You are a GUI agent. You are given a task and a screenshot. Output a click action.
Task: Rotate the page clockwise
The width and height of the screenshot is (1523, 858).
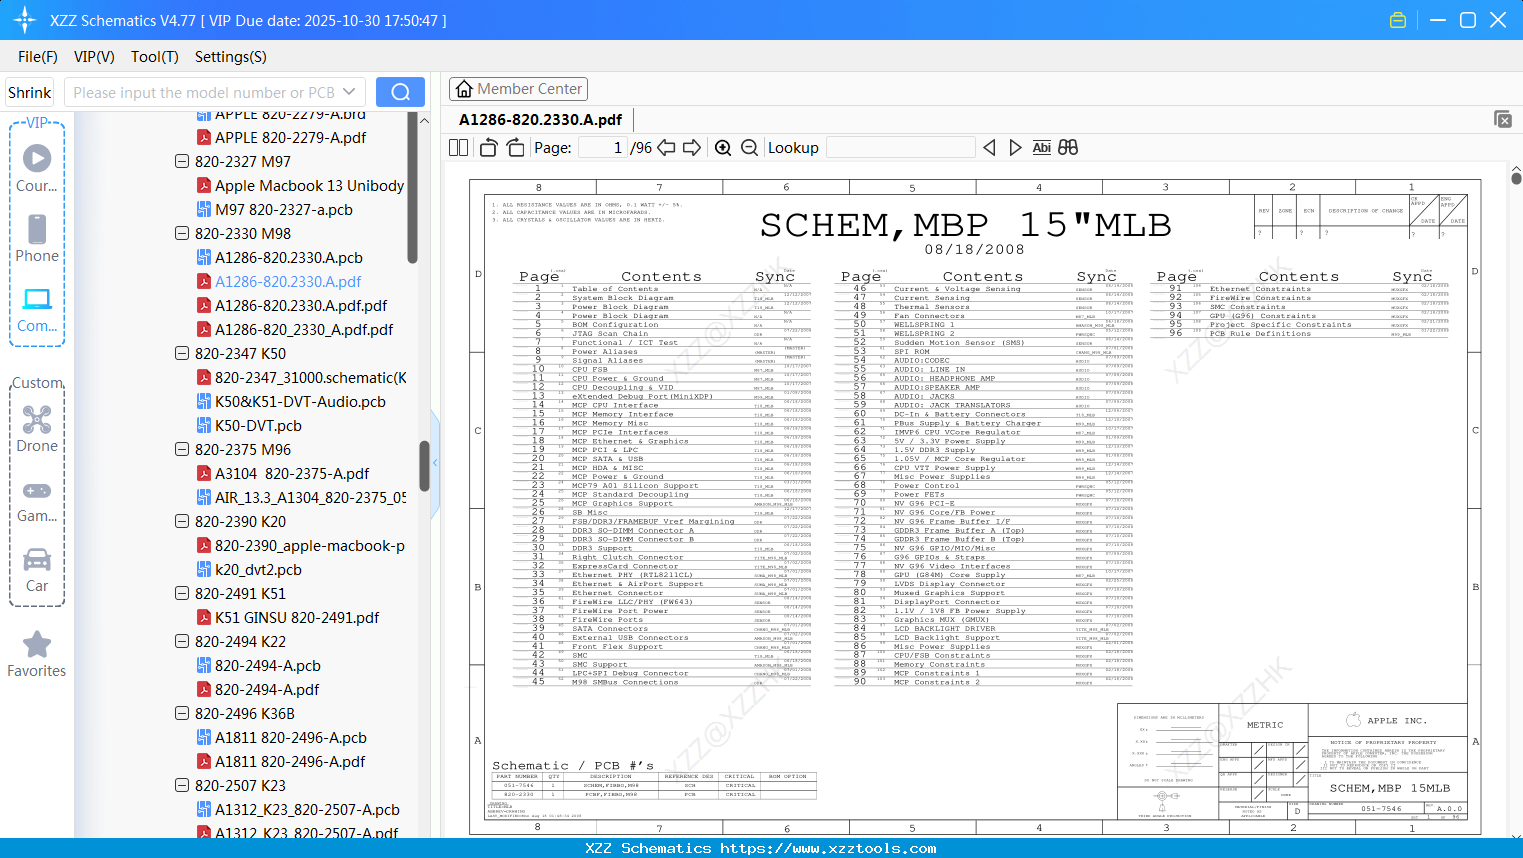click(x=516, y=148)
